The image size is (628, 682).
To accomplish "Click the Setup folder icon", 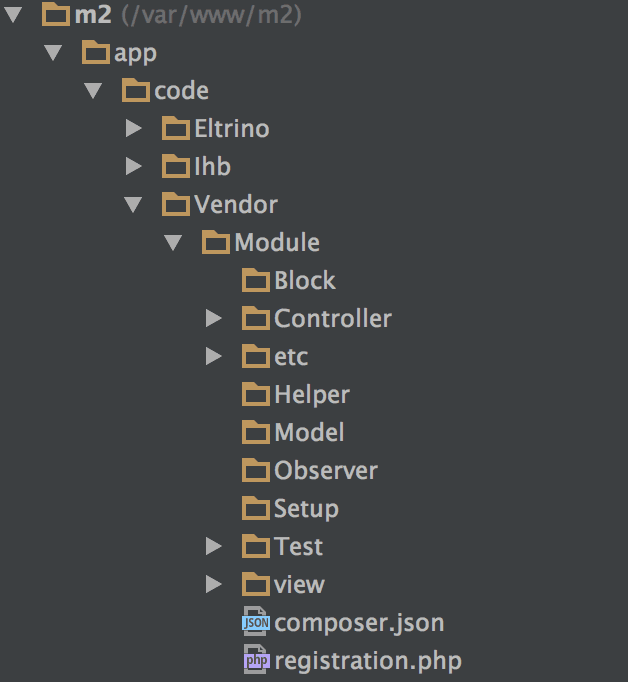I will tap(256, 509).
